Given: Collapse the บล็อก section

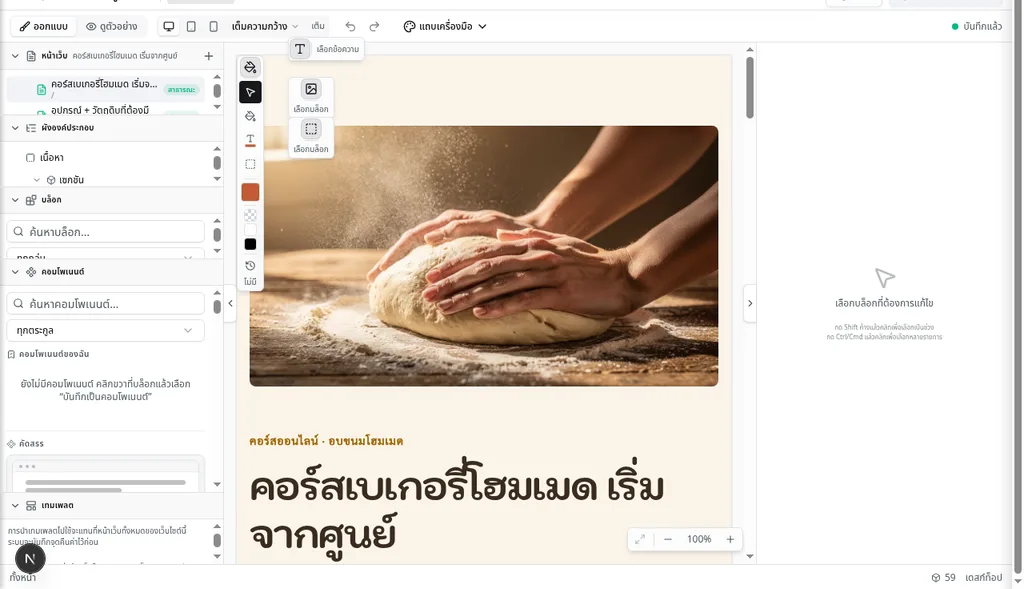Looking at the screenshot, I should point(15,200).
